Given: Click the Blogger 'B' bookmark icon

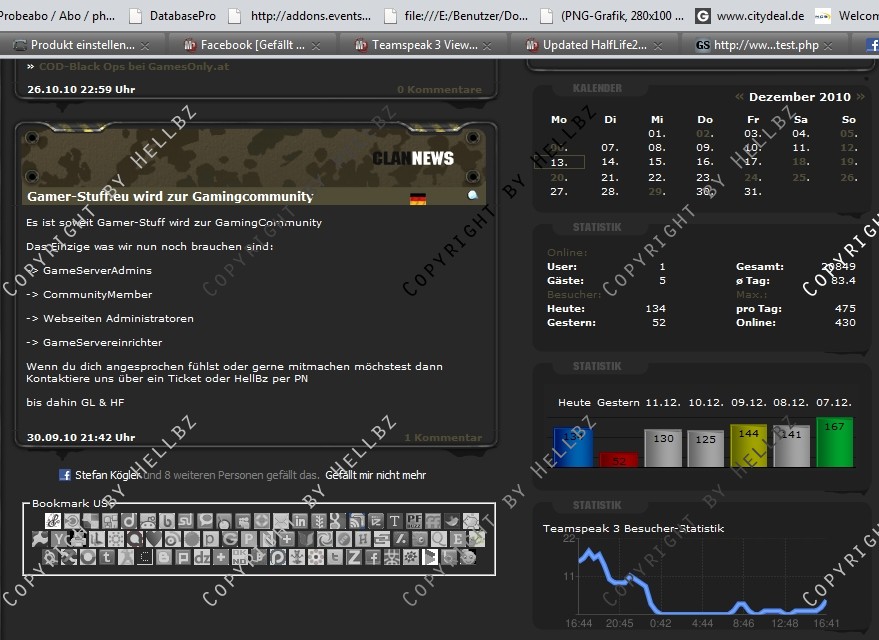Looking at the screenshot, I should point(164,558).
